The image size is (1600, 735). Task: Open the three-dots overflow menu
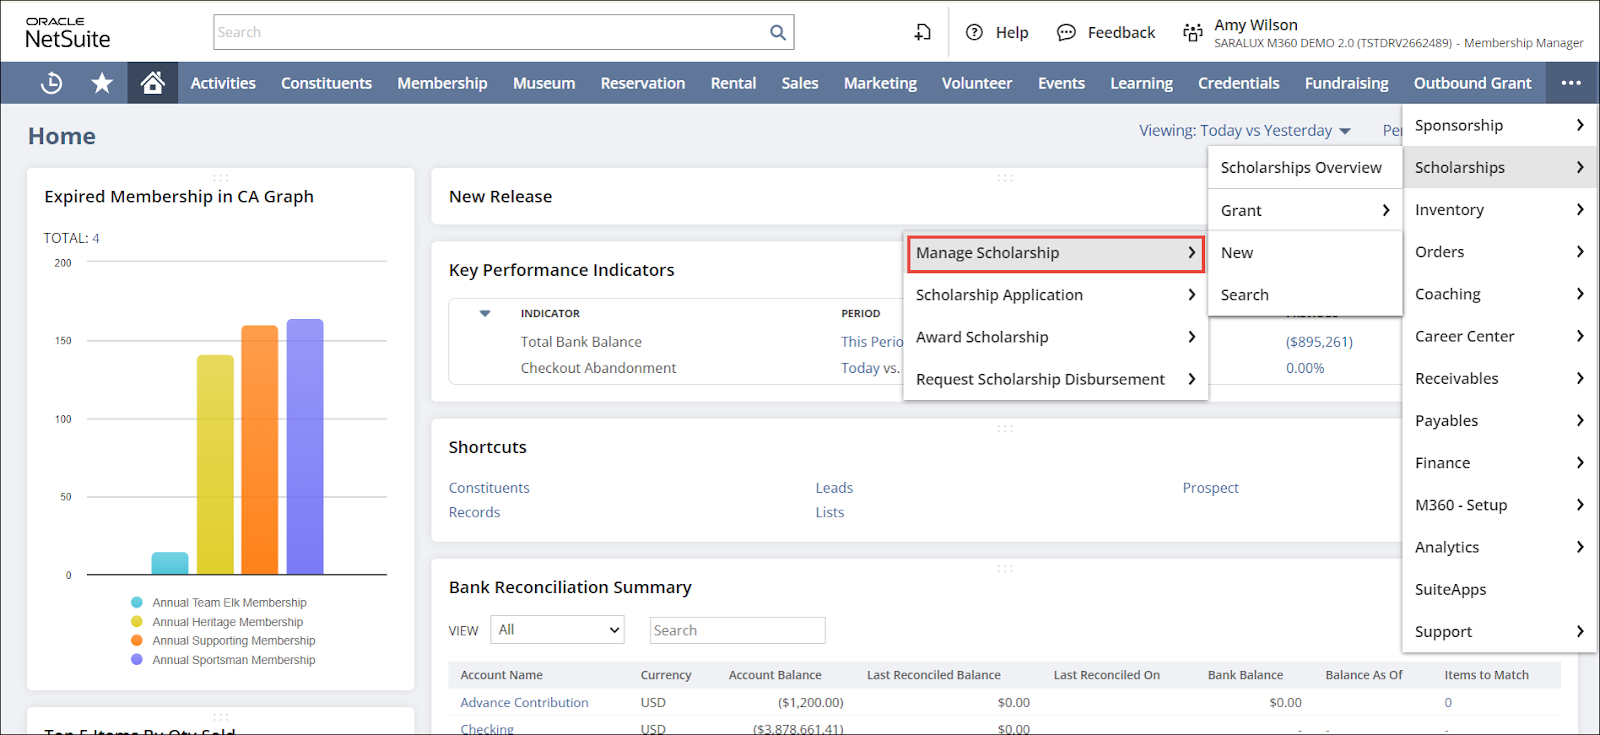point(1571,83)
